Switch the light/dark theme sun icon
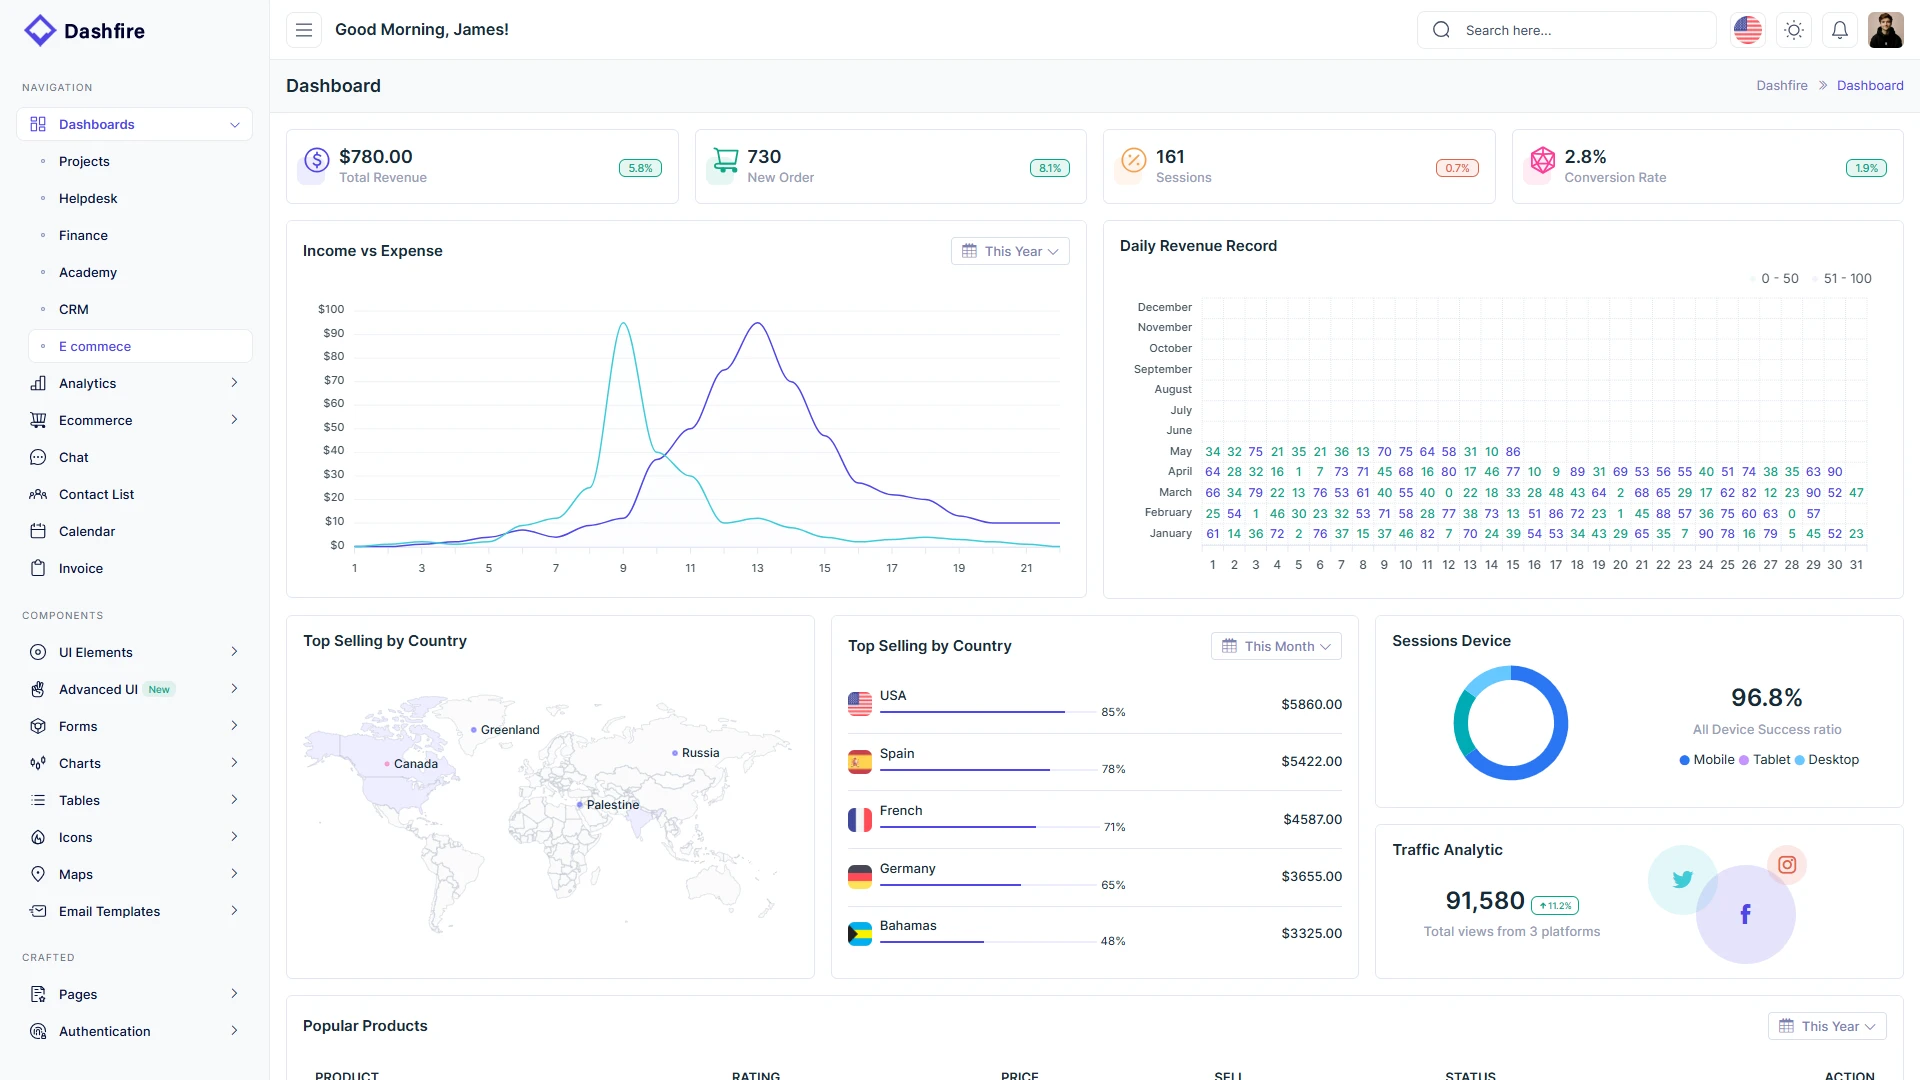Image resolution: width=1920 pixels, height=1080 pixels. (x=1794, y=30)
